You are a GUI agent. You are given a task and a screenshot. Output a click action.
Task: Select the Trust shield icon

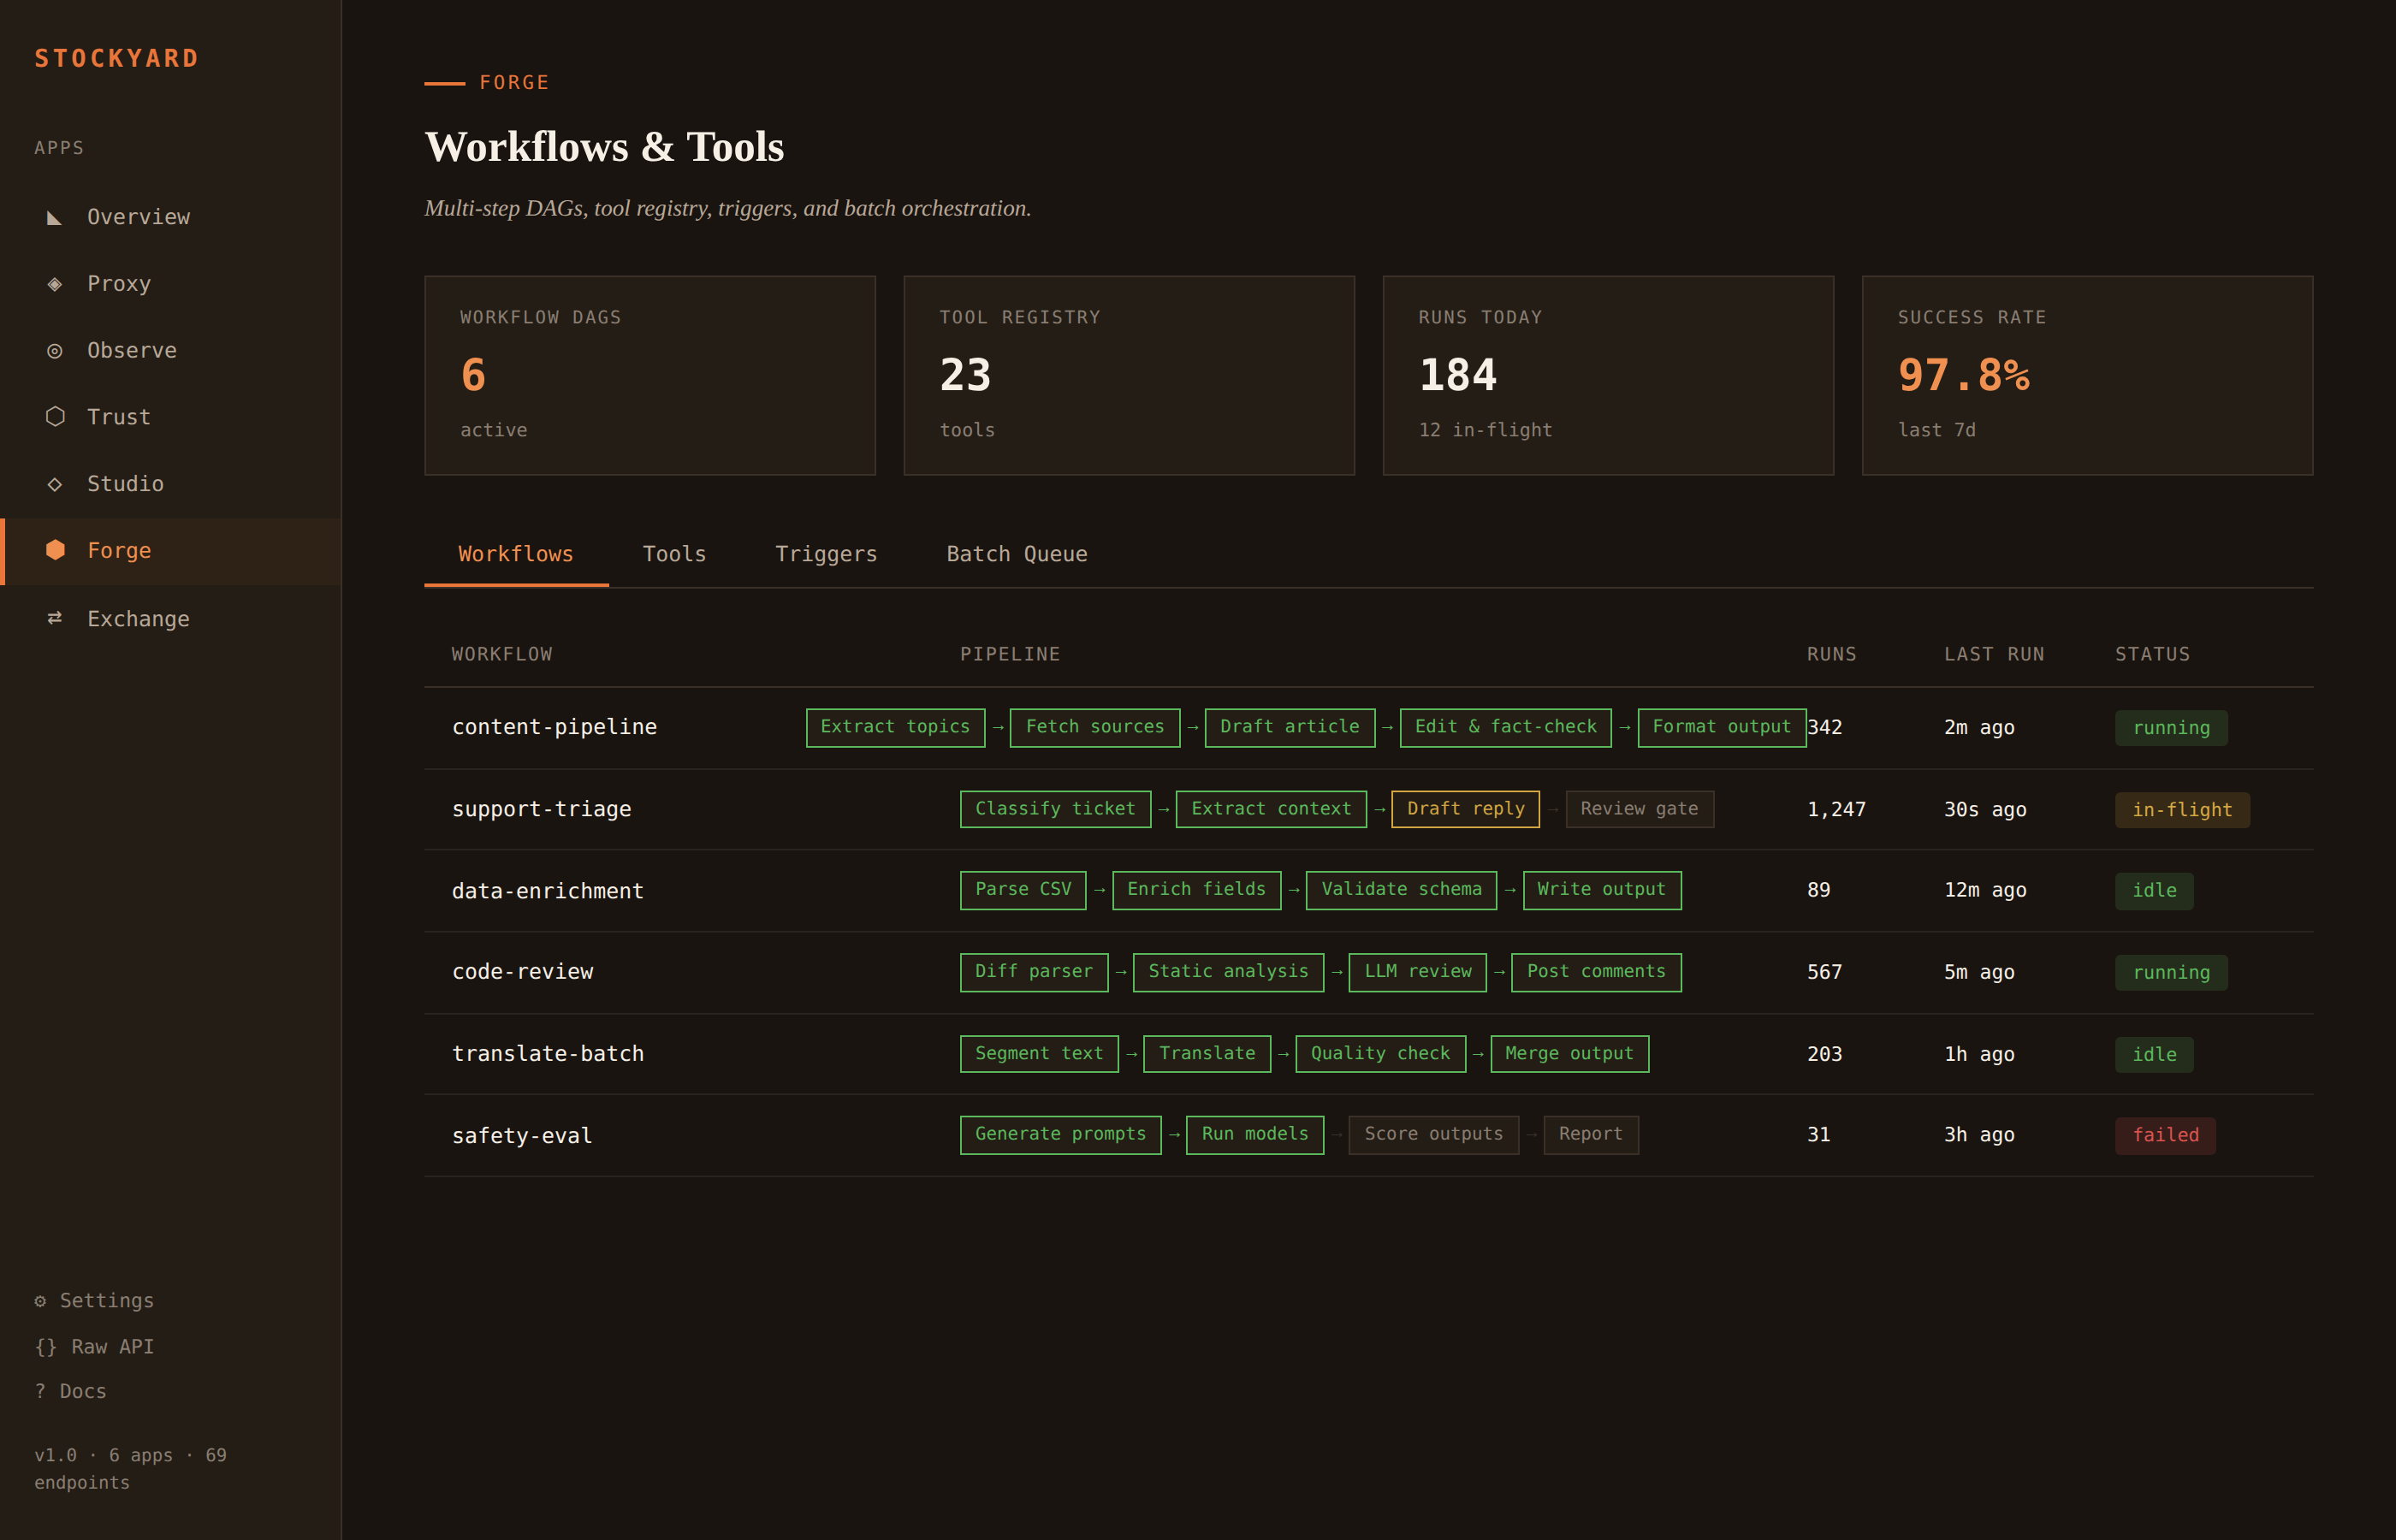click(x=56, y=417)
